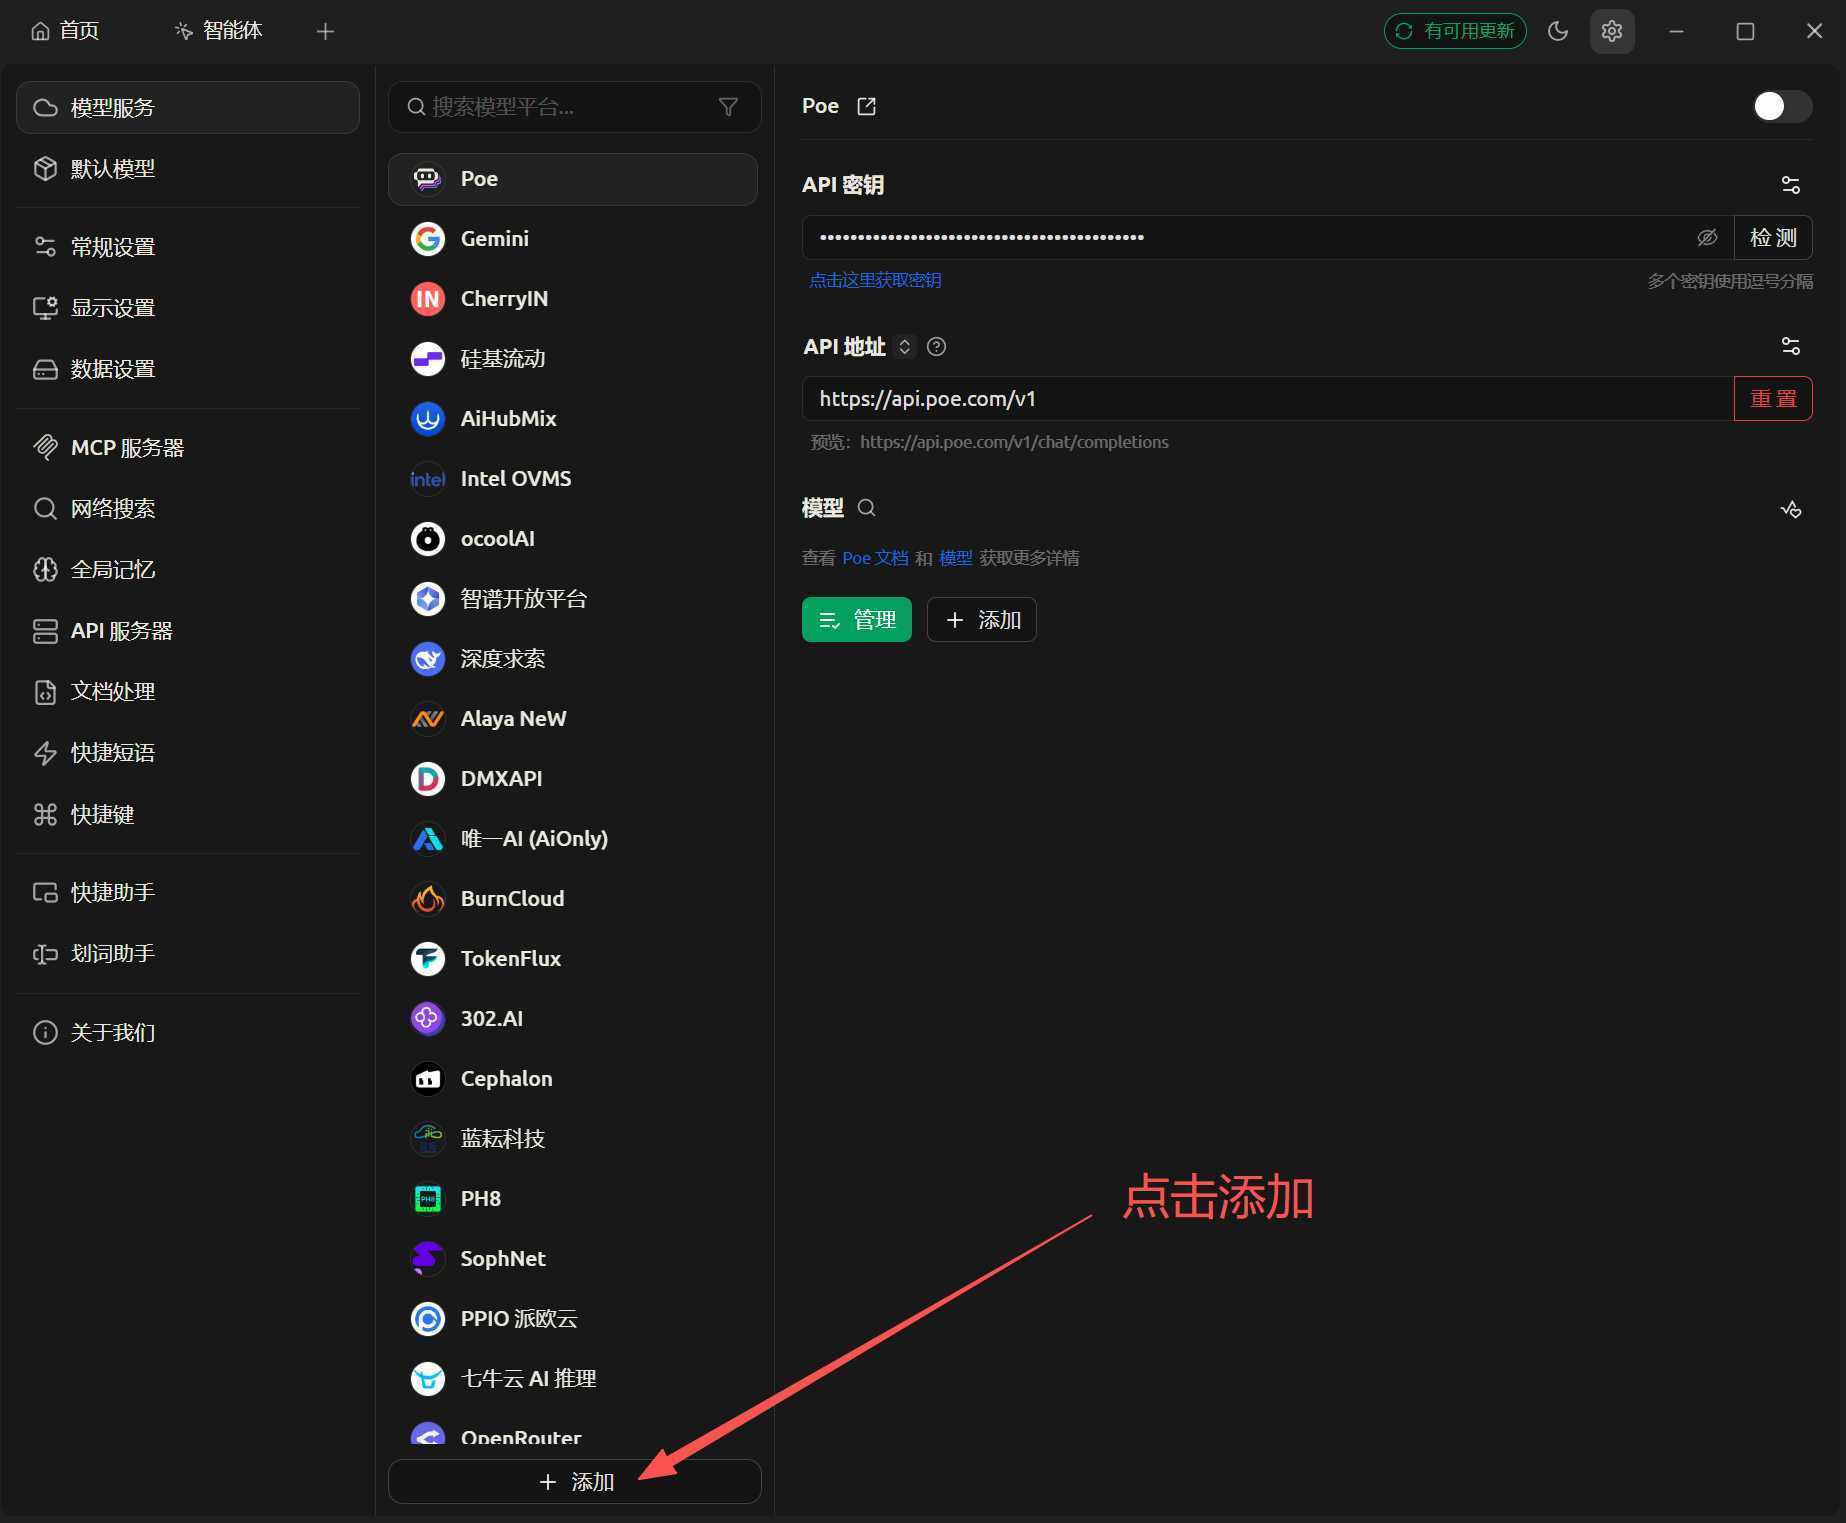Click 点击这里获取密钥 link
Viewport: 1846px width, 1523px height.
[x=874, y=280]
